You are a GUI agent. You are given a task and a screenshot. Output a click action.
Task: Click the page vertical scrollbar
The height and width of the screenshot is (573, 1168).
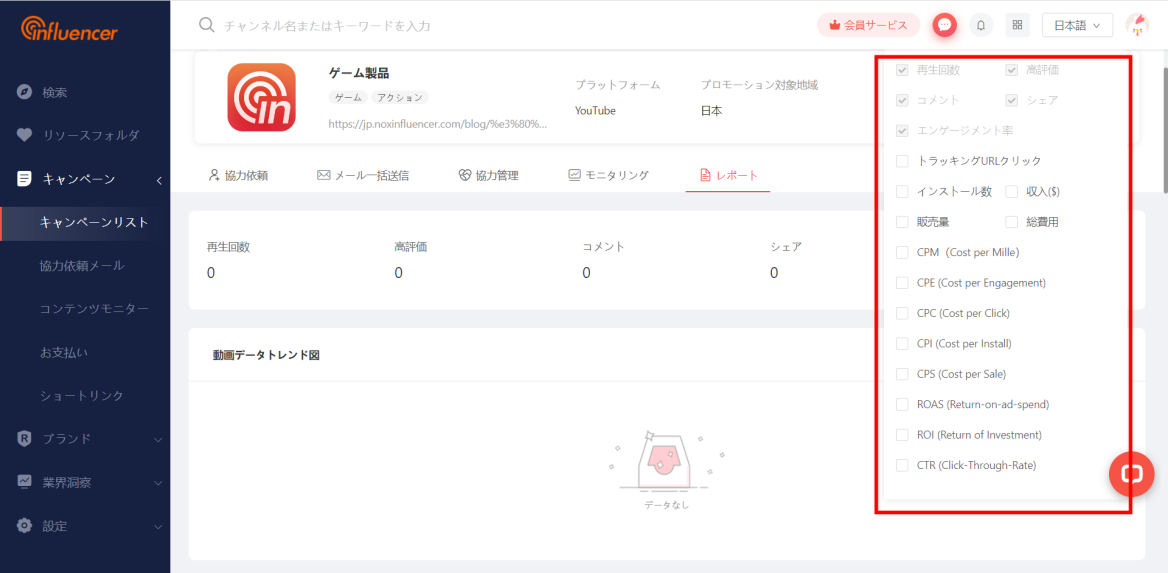(1165, 130)
